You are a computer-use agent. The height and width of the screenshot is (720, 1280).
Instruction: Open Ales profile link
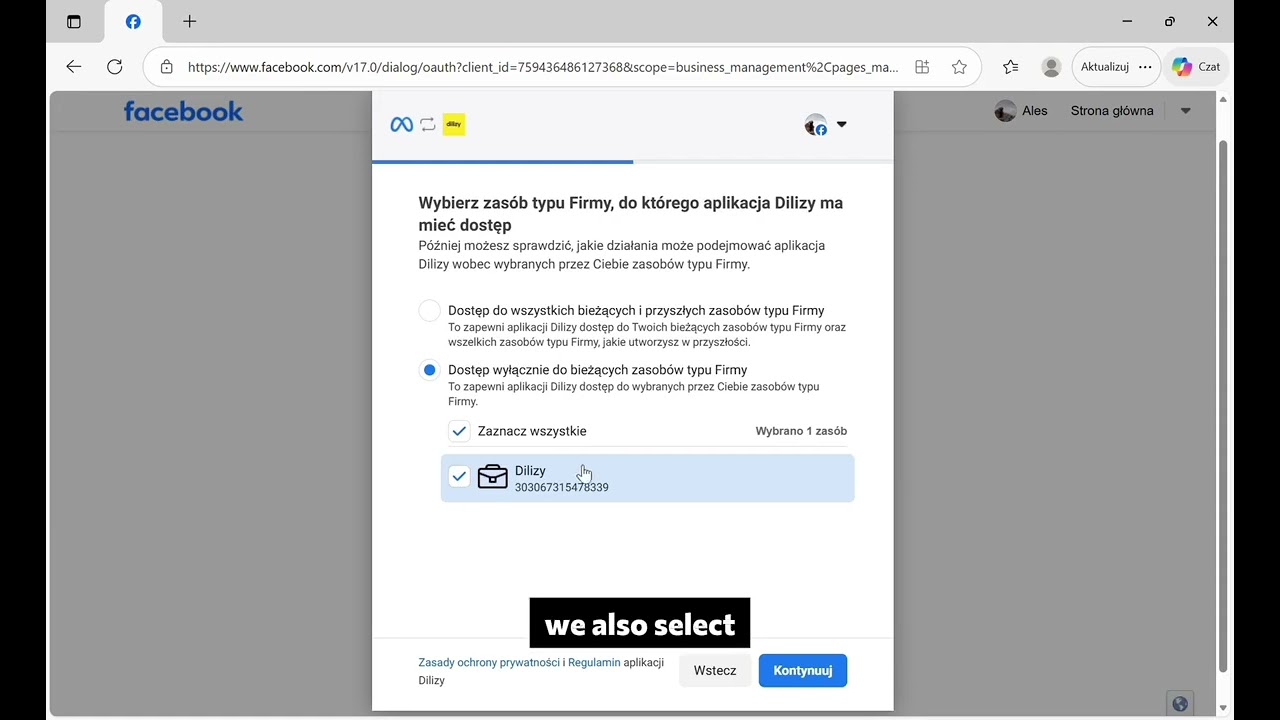(1021, 111)
